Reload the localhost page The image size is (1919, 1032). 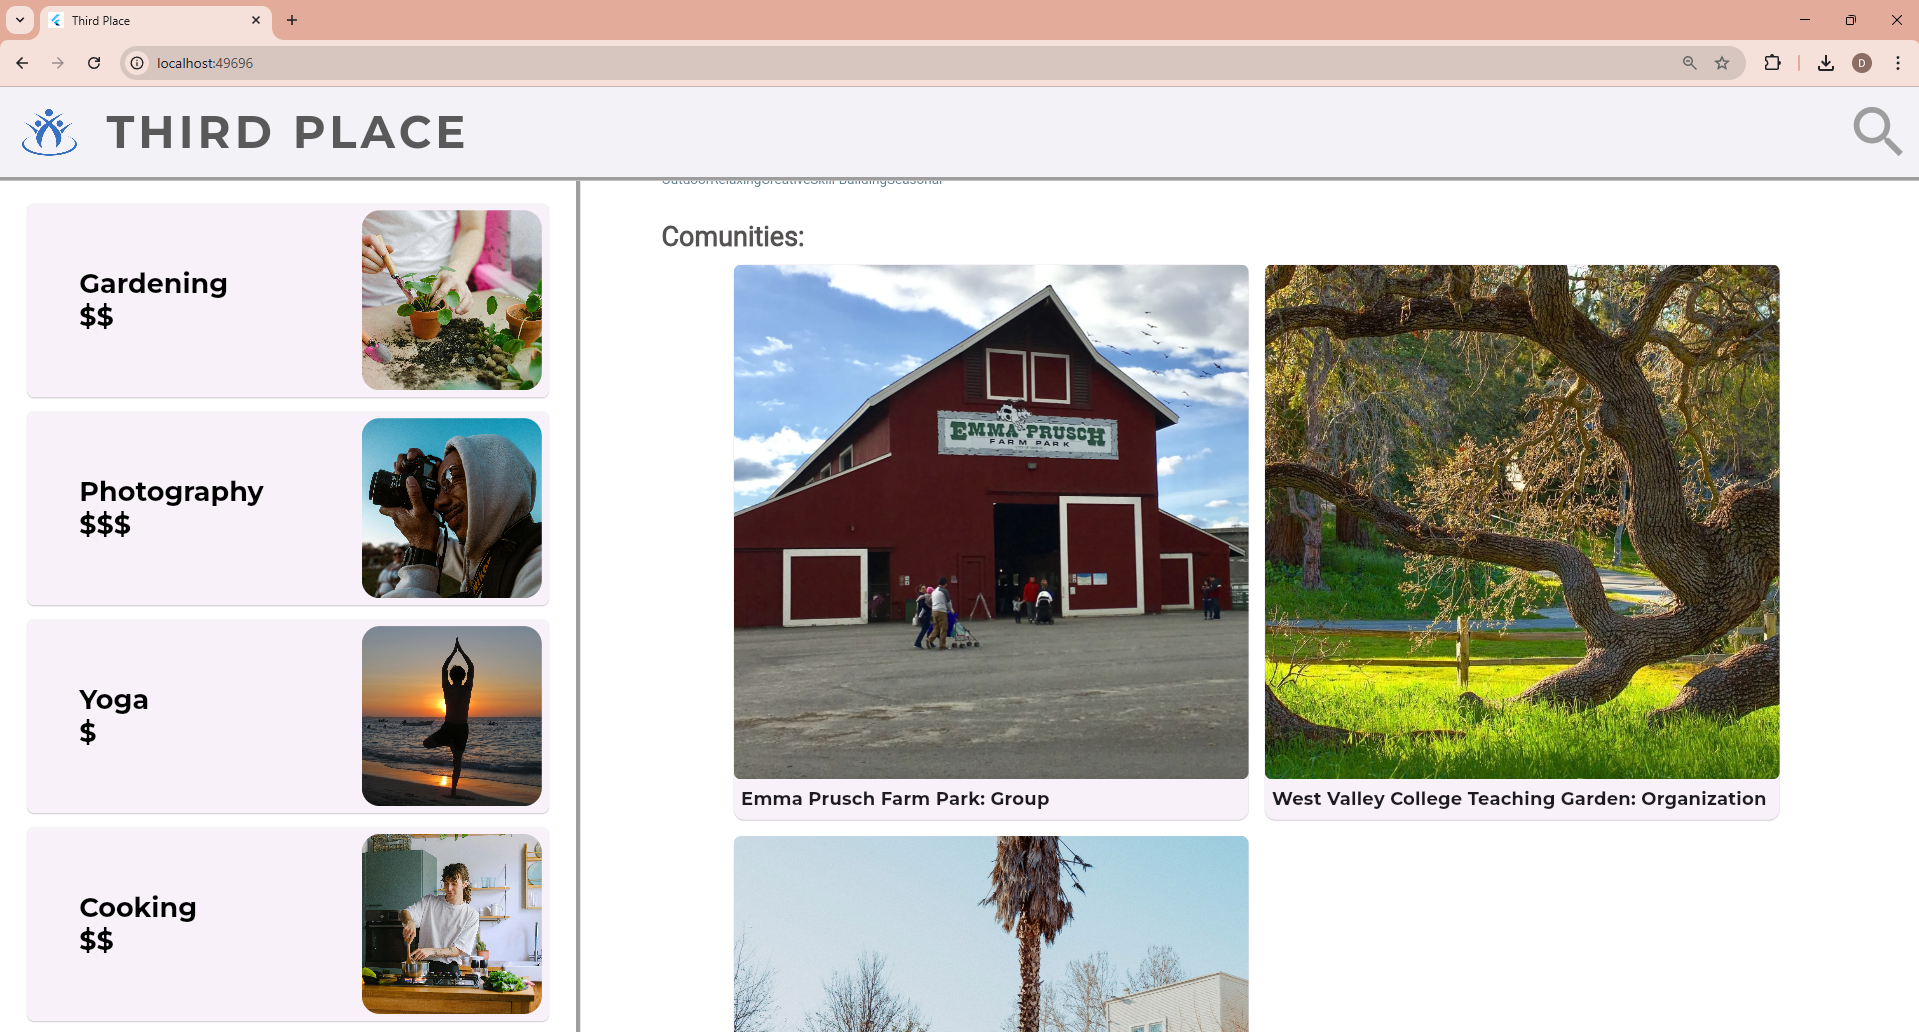click(94, 63)
